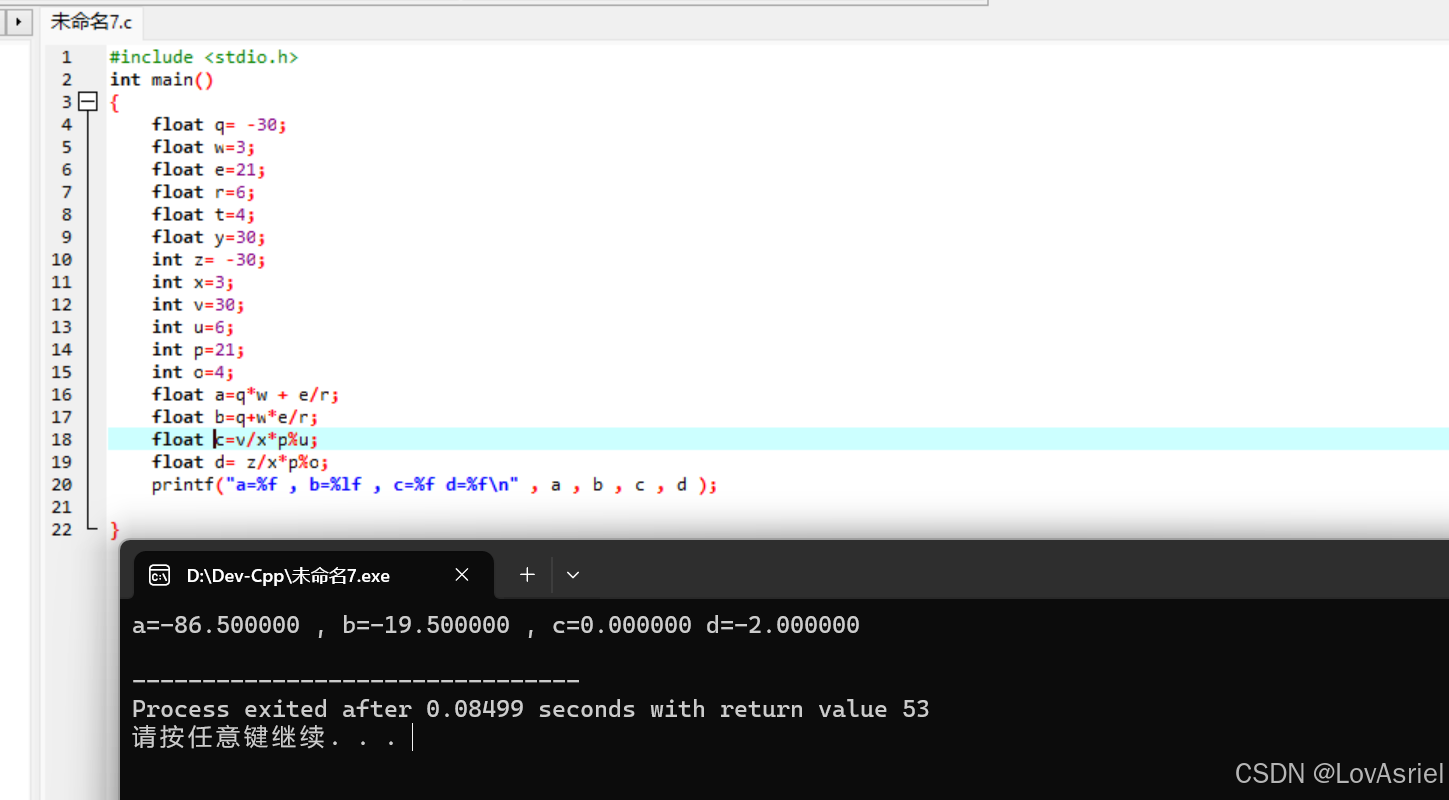1449x800 pixels.
Task: Click the closing brace on line 22
Action: 114,529
